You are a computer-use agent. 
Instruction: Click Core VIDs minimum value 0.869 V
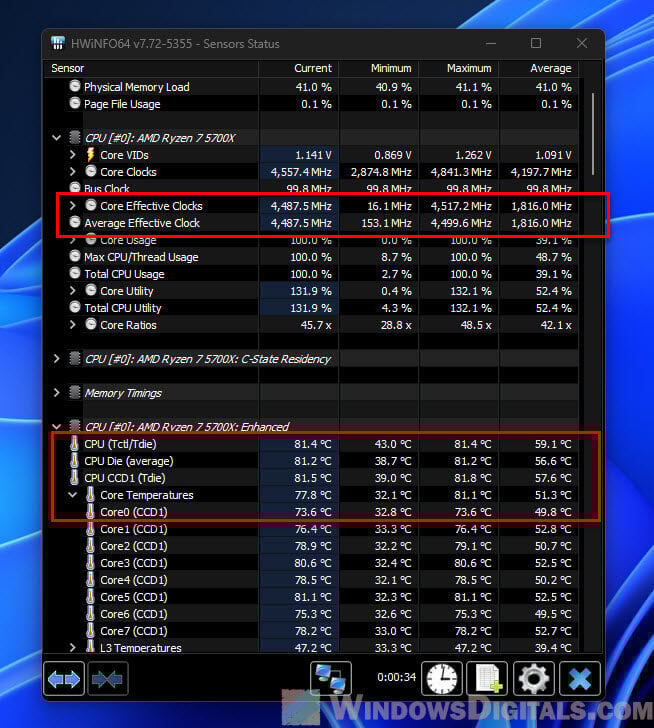click(393, 155)
